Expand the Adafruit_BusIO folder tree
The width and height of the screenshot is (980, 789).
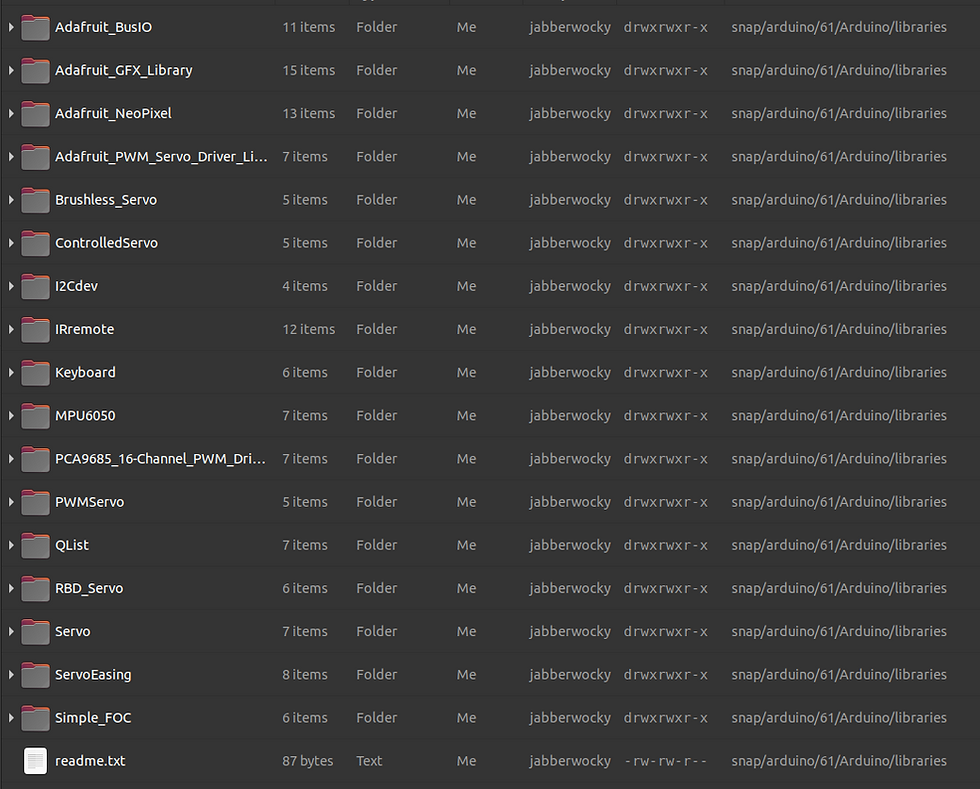[x=11, y=28]
